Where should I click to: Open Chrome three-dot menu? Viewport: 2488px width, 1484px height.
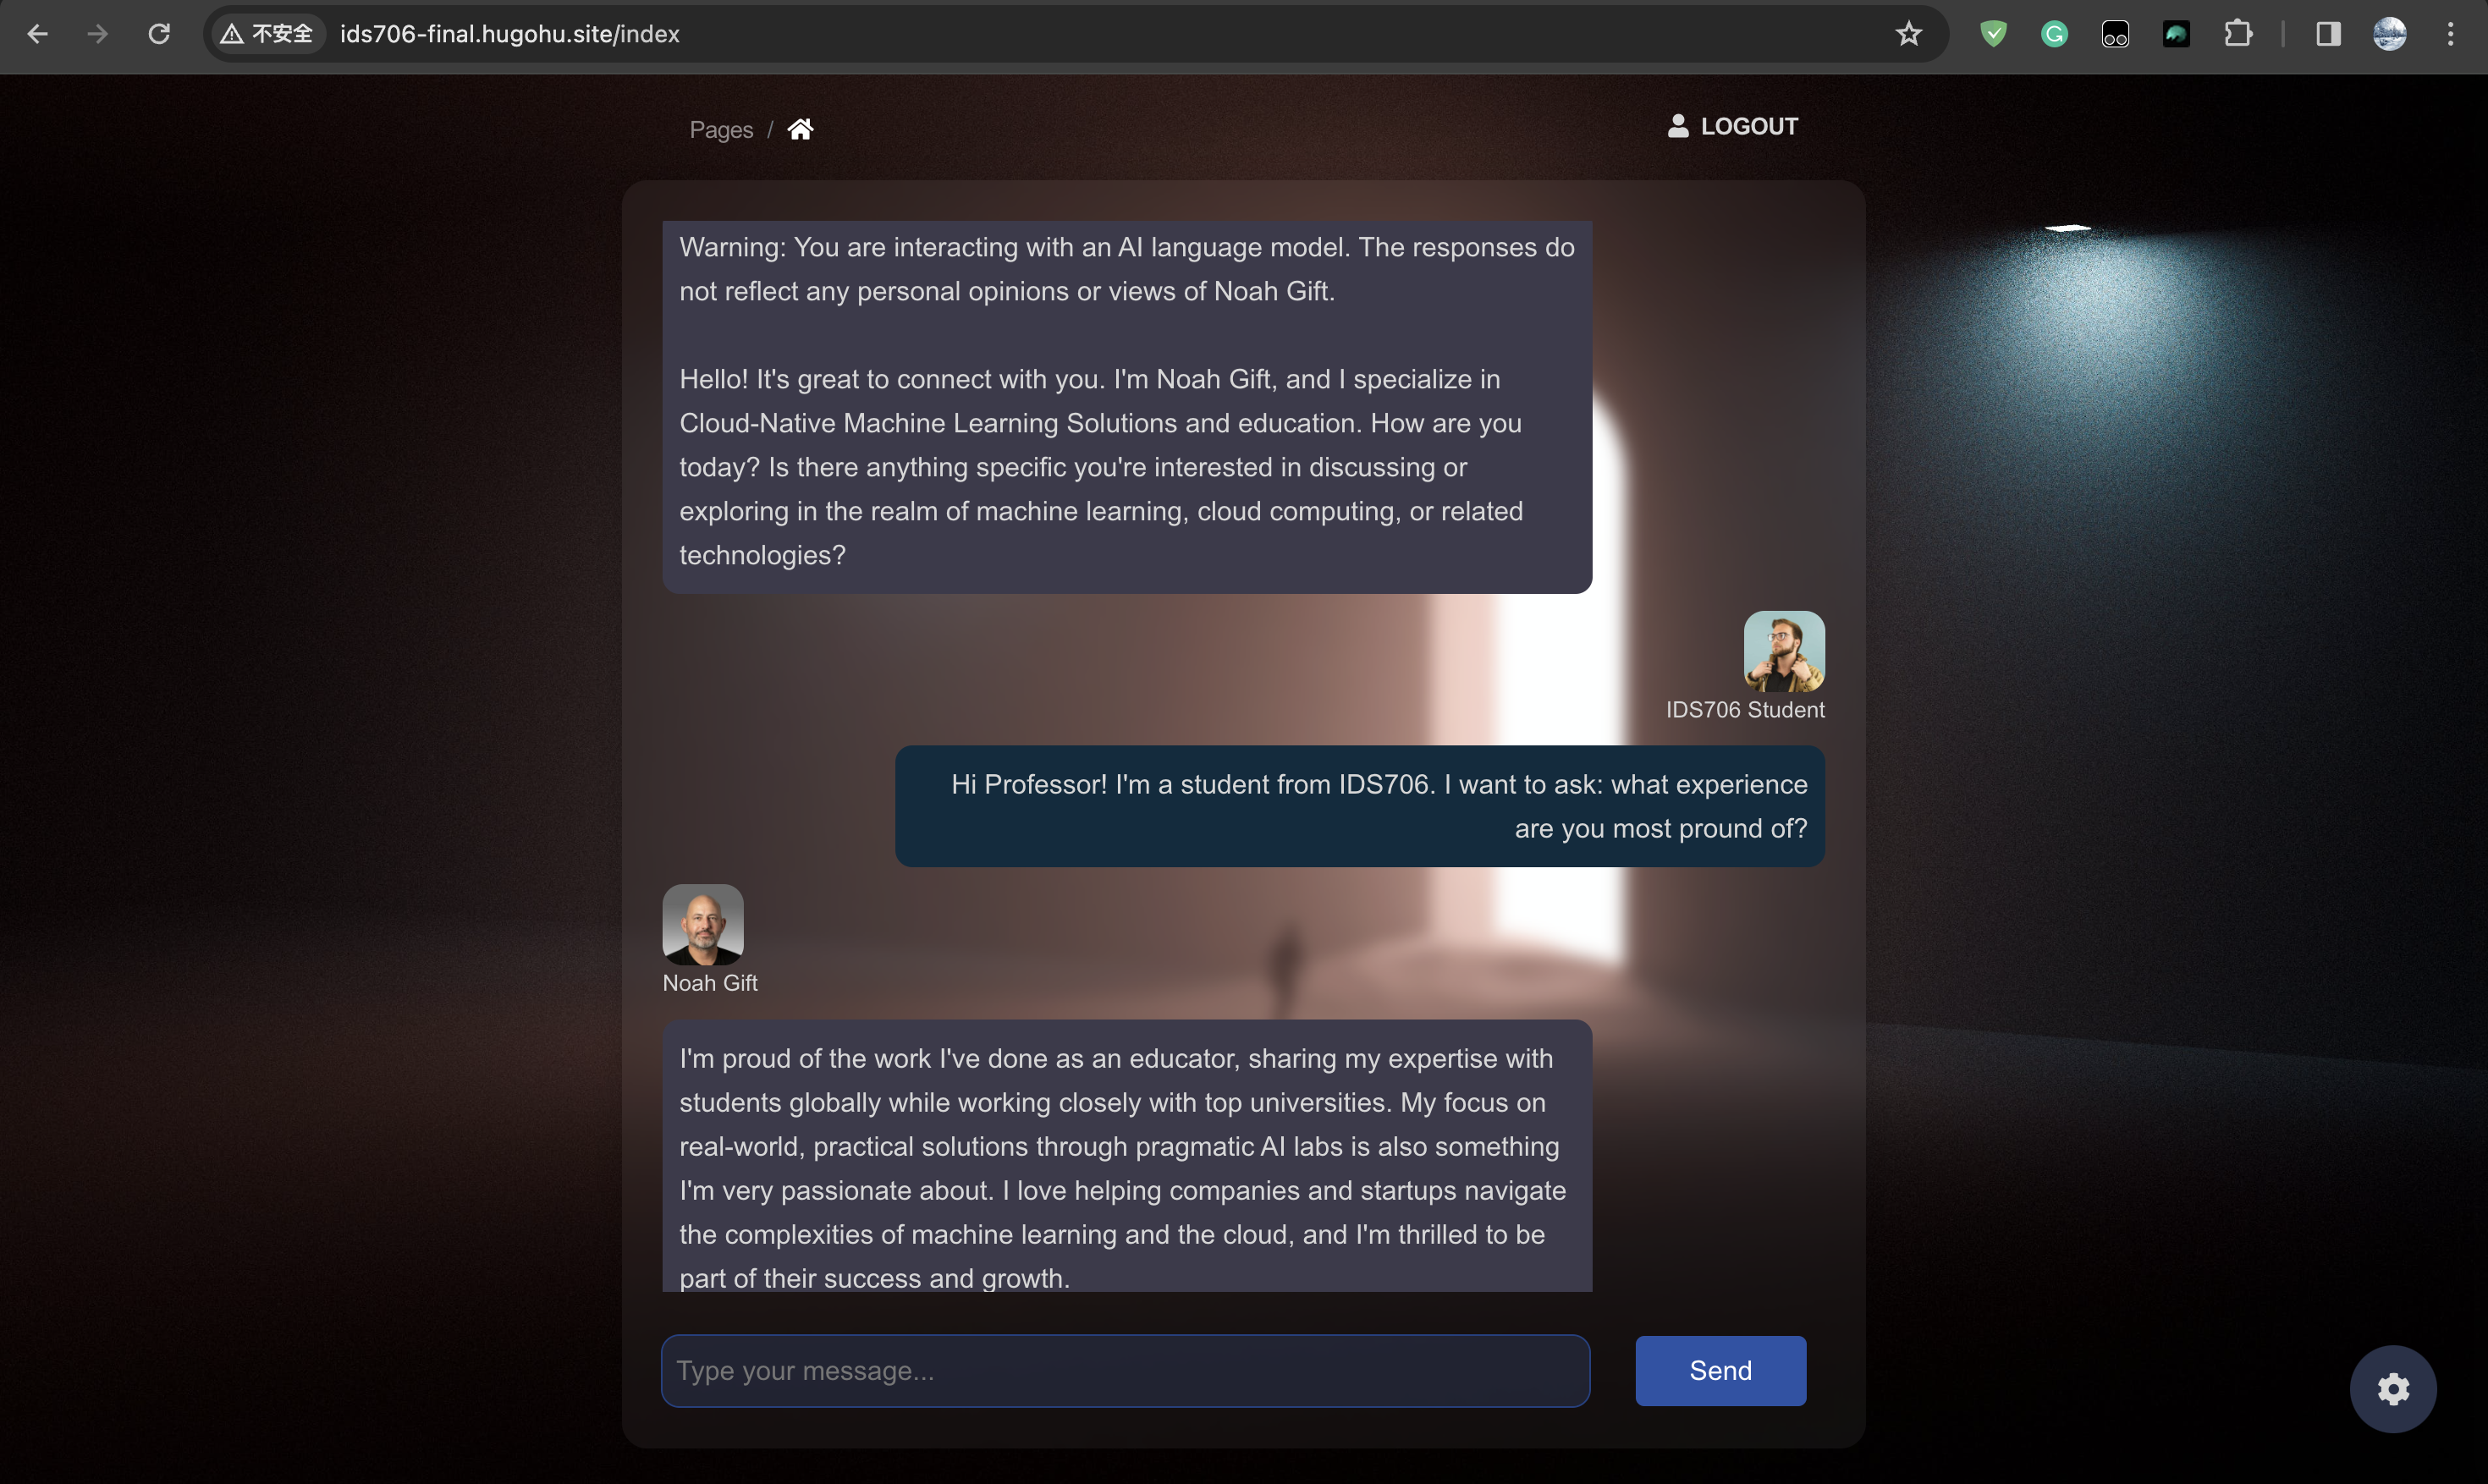(2450, 34)
